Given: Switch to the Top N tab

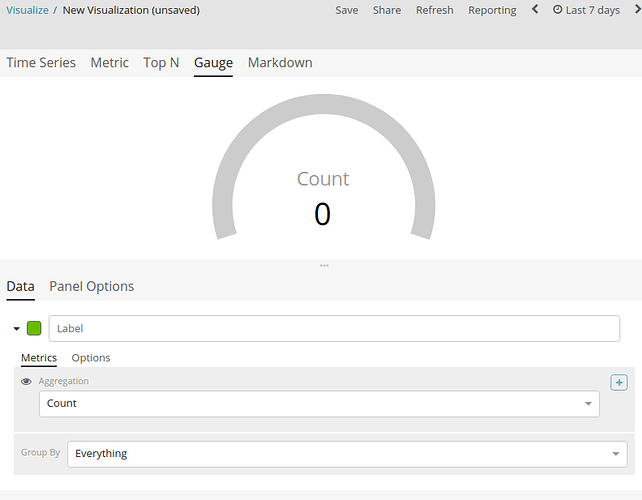Looking at the screenshot, I should click(x=161, y=63).
